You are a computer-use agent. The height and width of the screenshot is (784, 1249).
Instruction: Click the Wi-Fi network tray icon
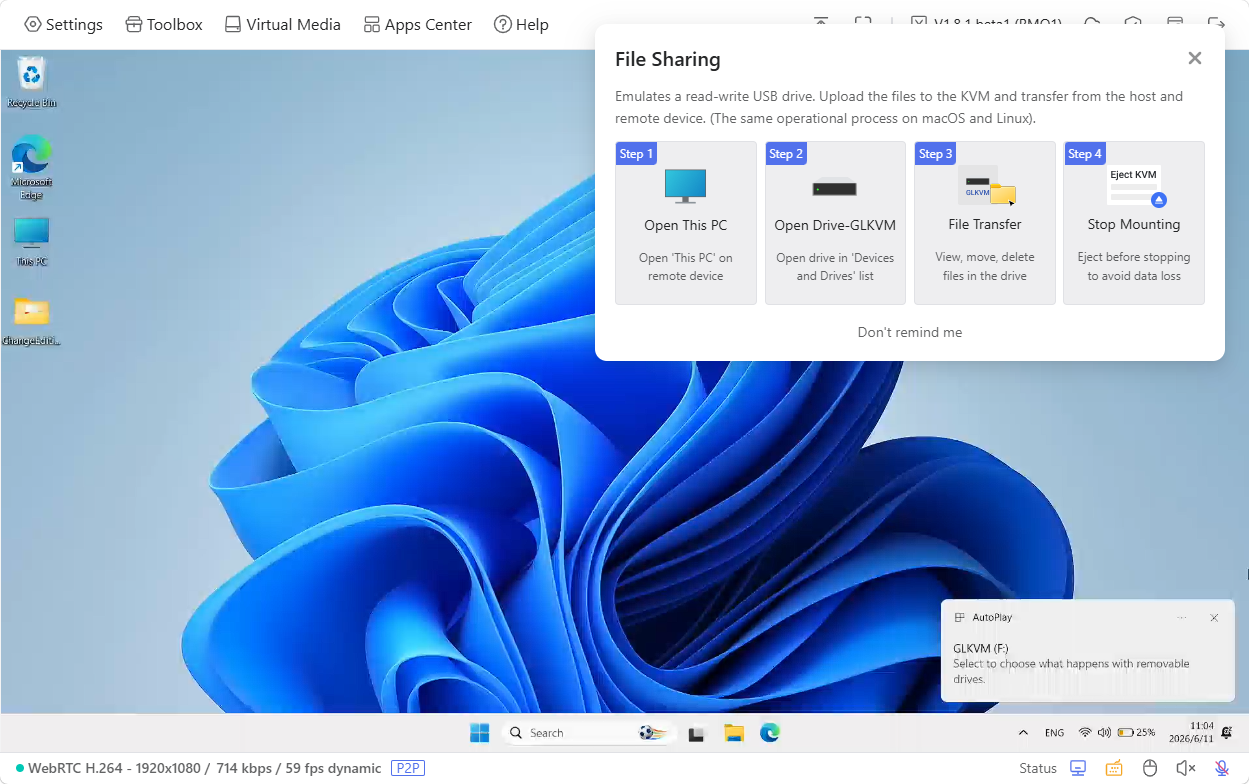point(1085,733)
